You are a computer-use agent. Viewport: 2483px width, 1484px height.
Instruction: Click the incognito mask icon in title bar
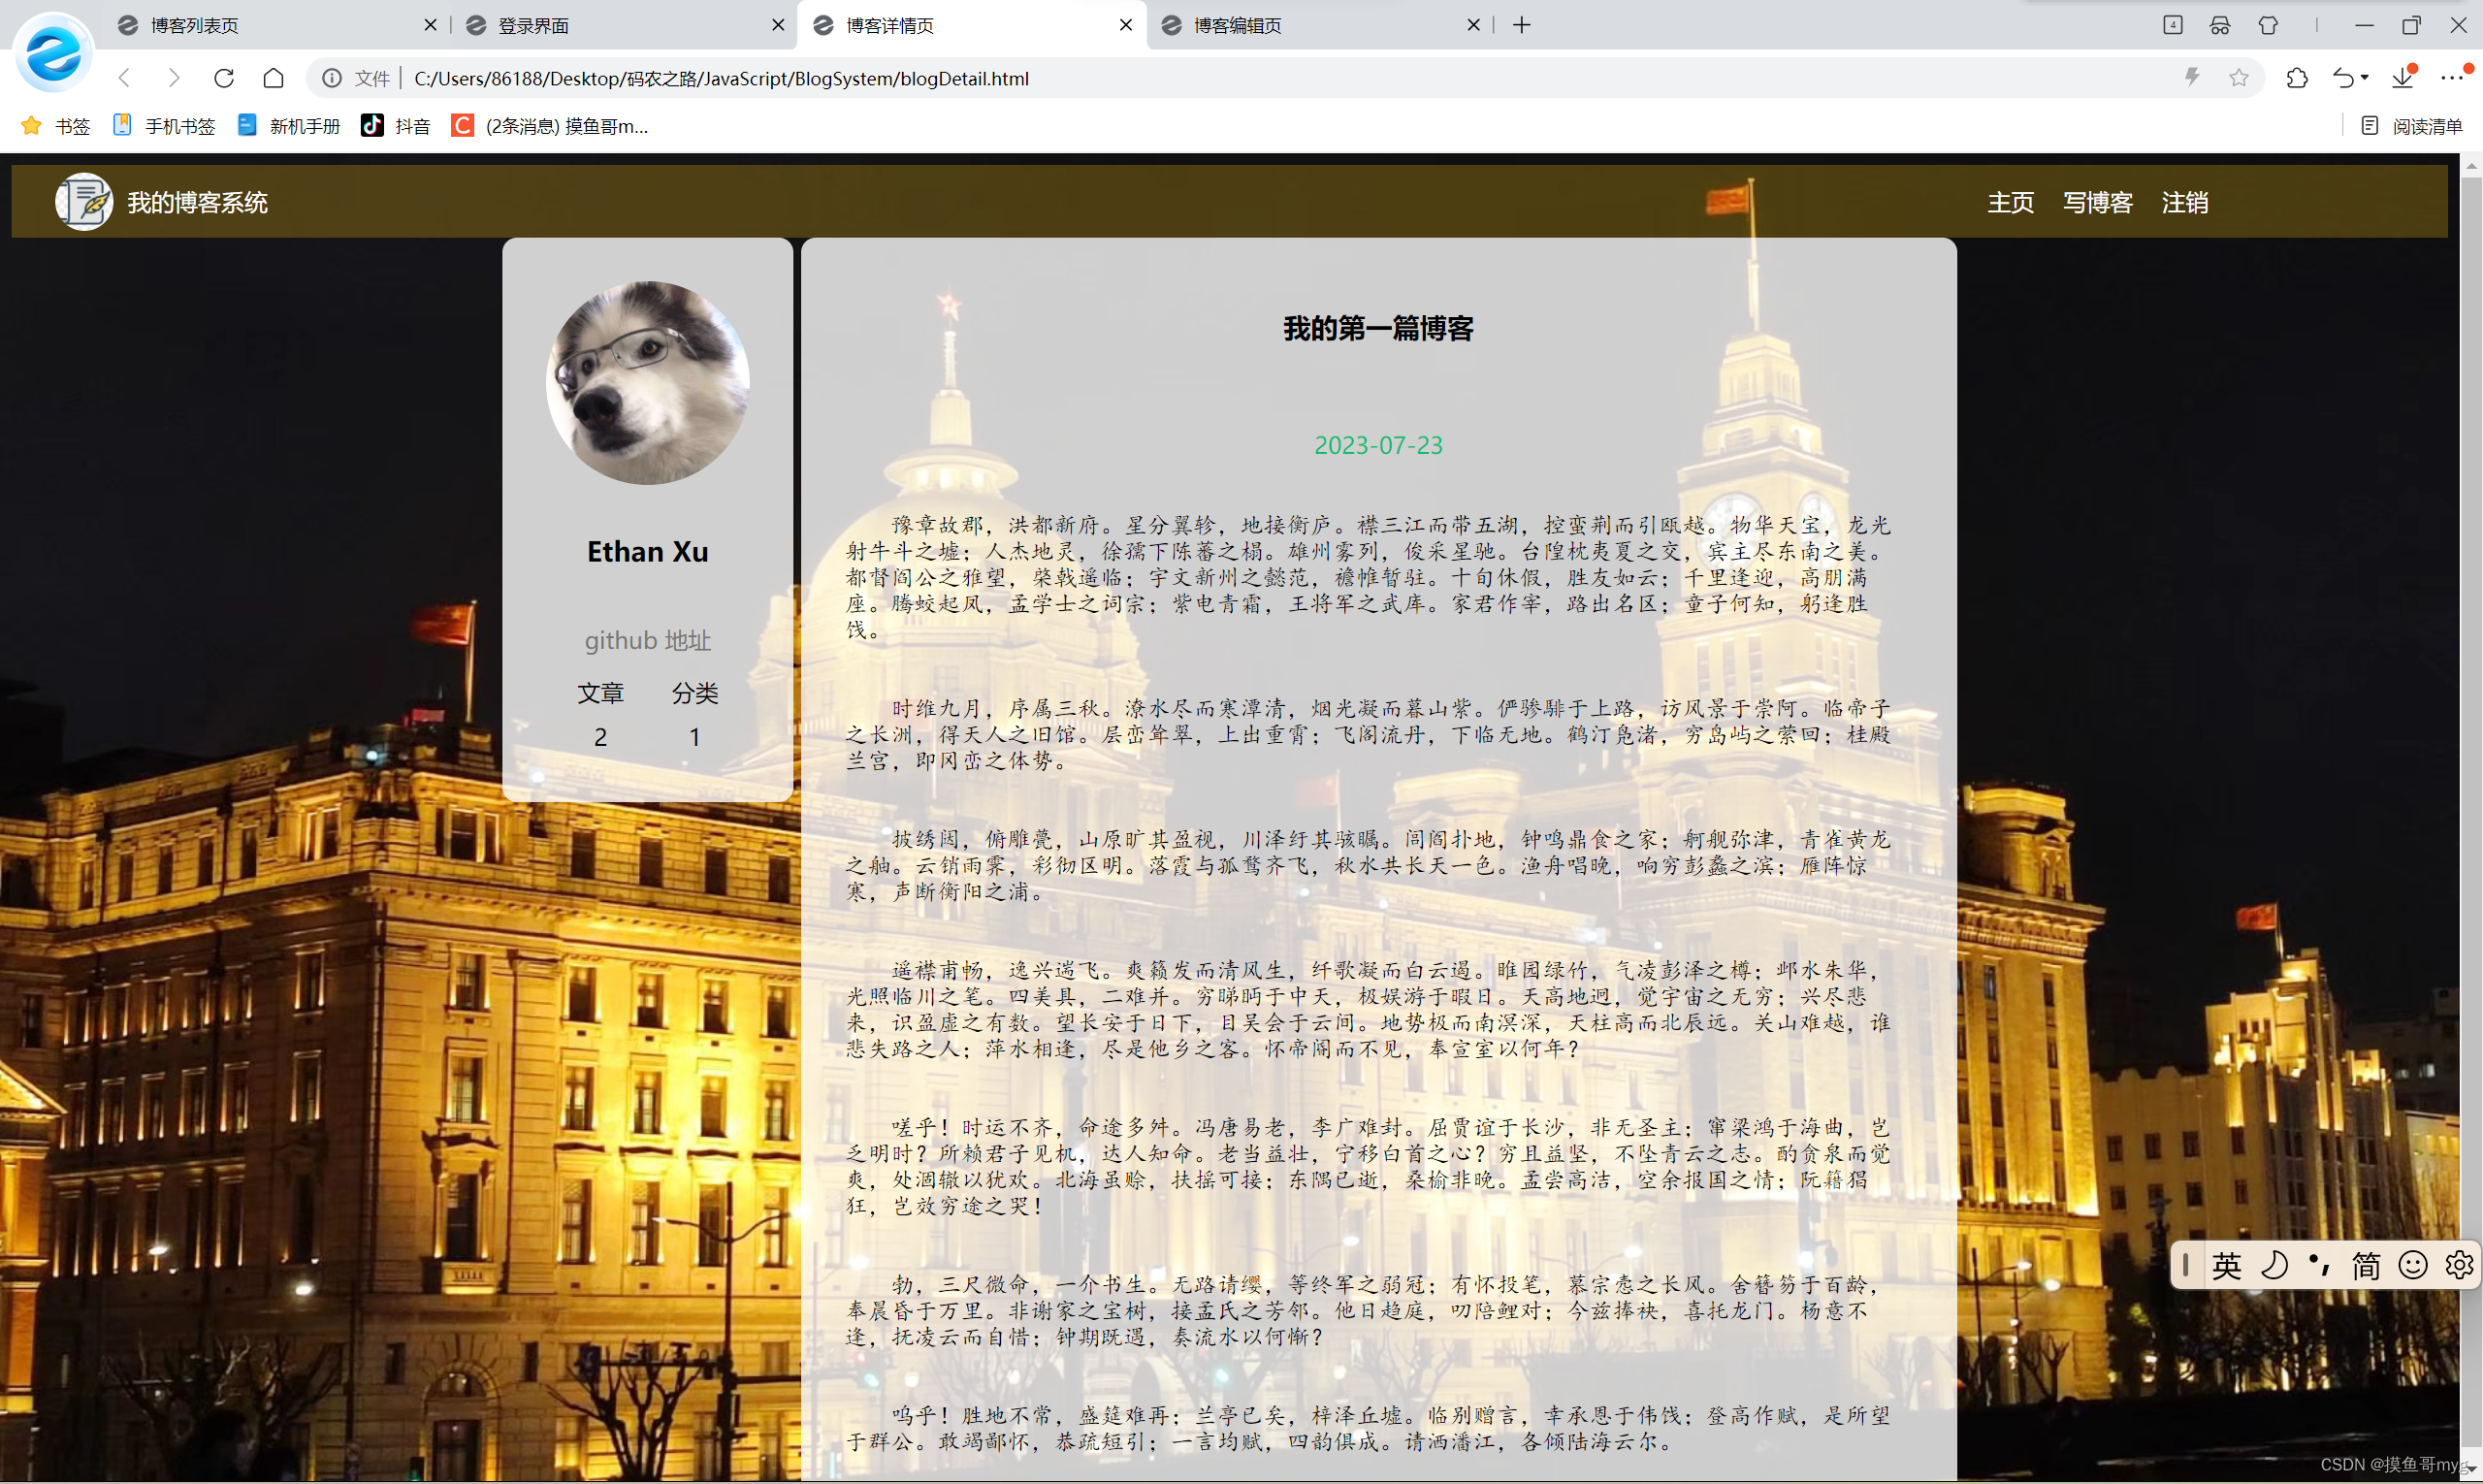coord(2220,25)
